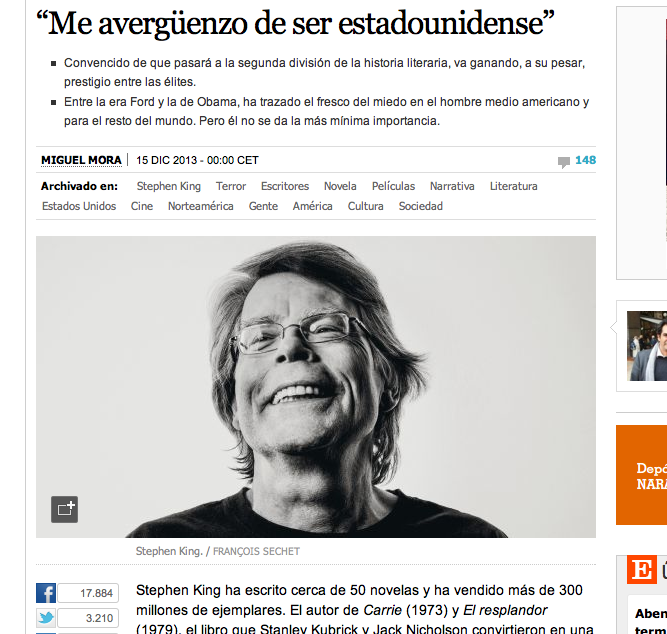
Task: Open the 148 comments count link
Action: [x=585, y=160]
